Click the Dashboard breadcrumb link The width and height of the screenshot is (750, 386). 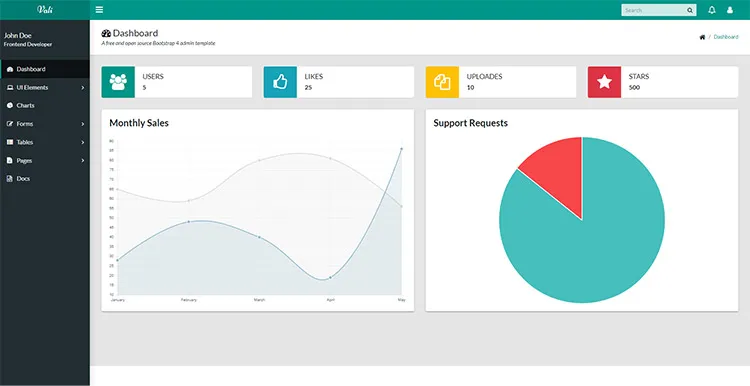click(x=726, y=37)
